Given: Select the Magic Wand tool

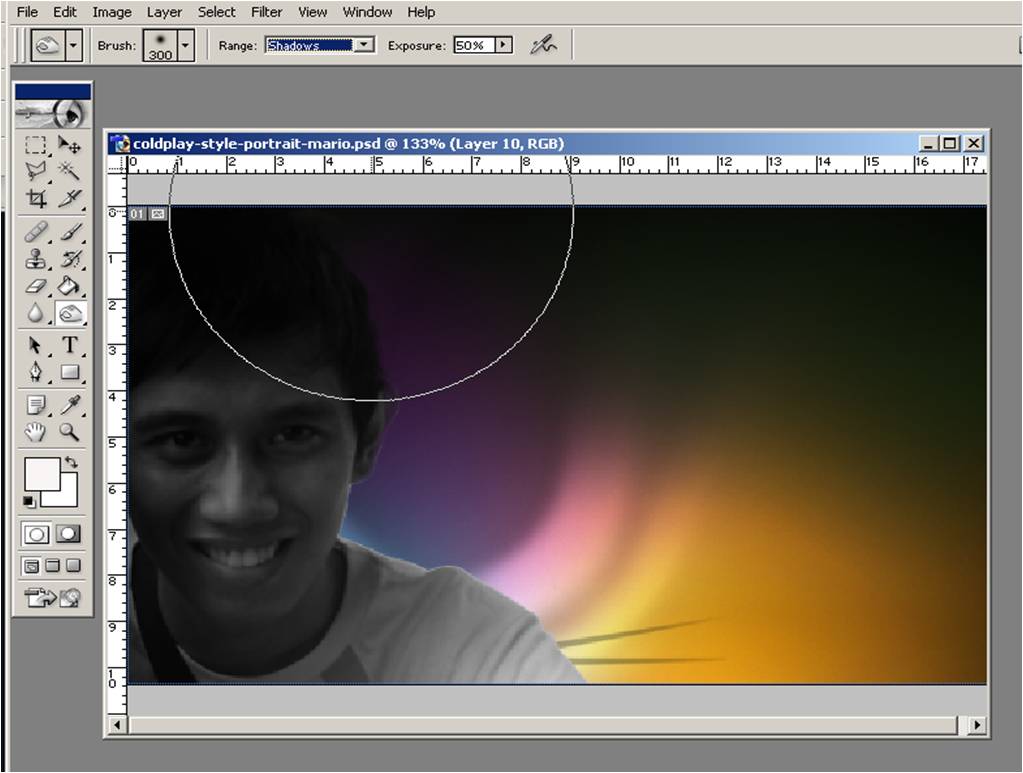Looking at the screenshot, I should (69, 171).
